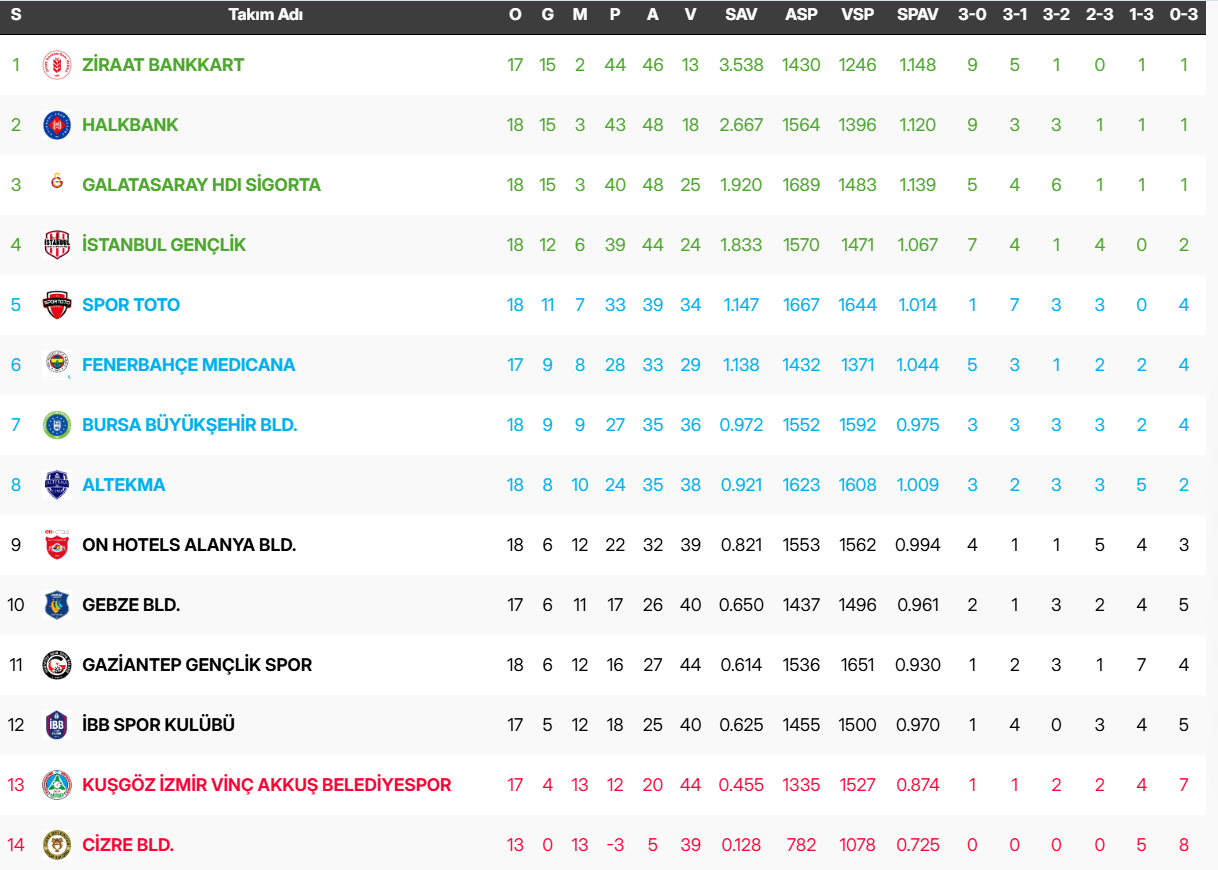This screenshot has width=1218, height=870.
Task: Click the 0-3 column header
Action: click(1184, 15)
